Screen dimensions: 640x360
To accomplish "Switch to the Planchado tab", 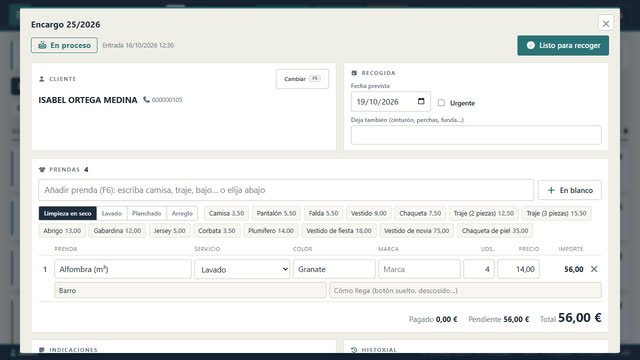I will tap(147, 213).
